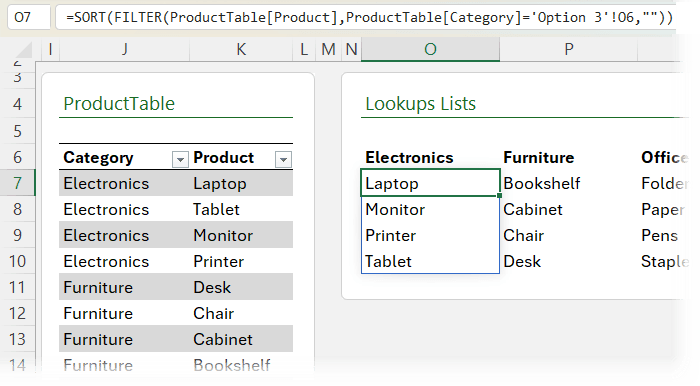Select column P header

click(568, 49)
